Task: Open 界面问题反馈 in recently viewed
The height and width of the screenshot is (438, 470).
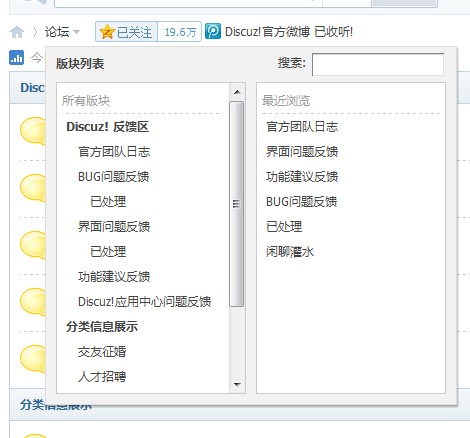Action: [302, 152]
